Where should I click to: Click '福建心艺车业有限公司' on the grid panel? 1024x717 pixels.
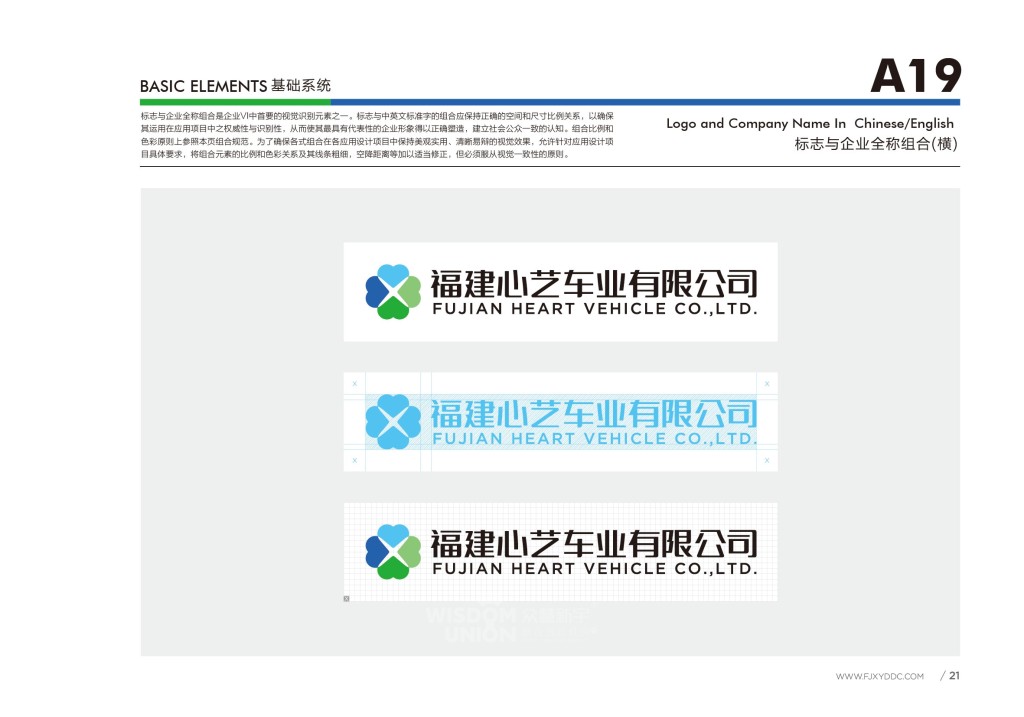[594, 543]
